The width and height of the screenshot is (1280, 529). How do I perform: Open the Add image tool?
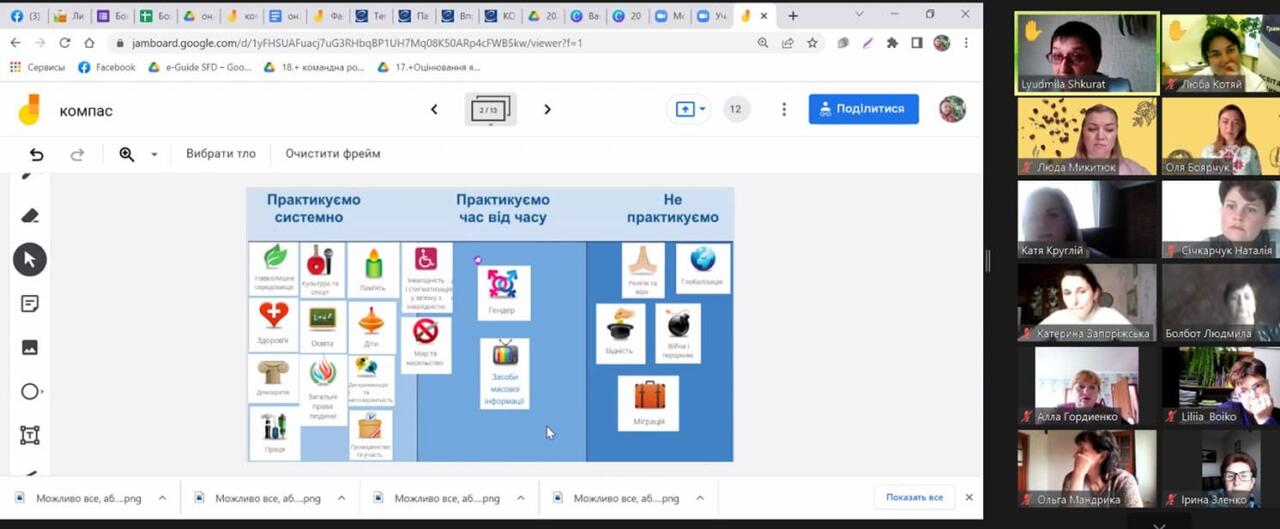tap(29, 347)
